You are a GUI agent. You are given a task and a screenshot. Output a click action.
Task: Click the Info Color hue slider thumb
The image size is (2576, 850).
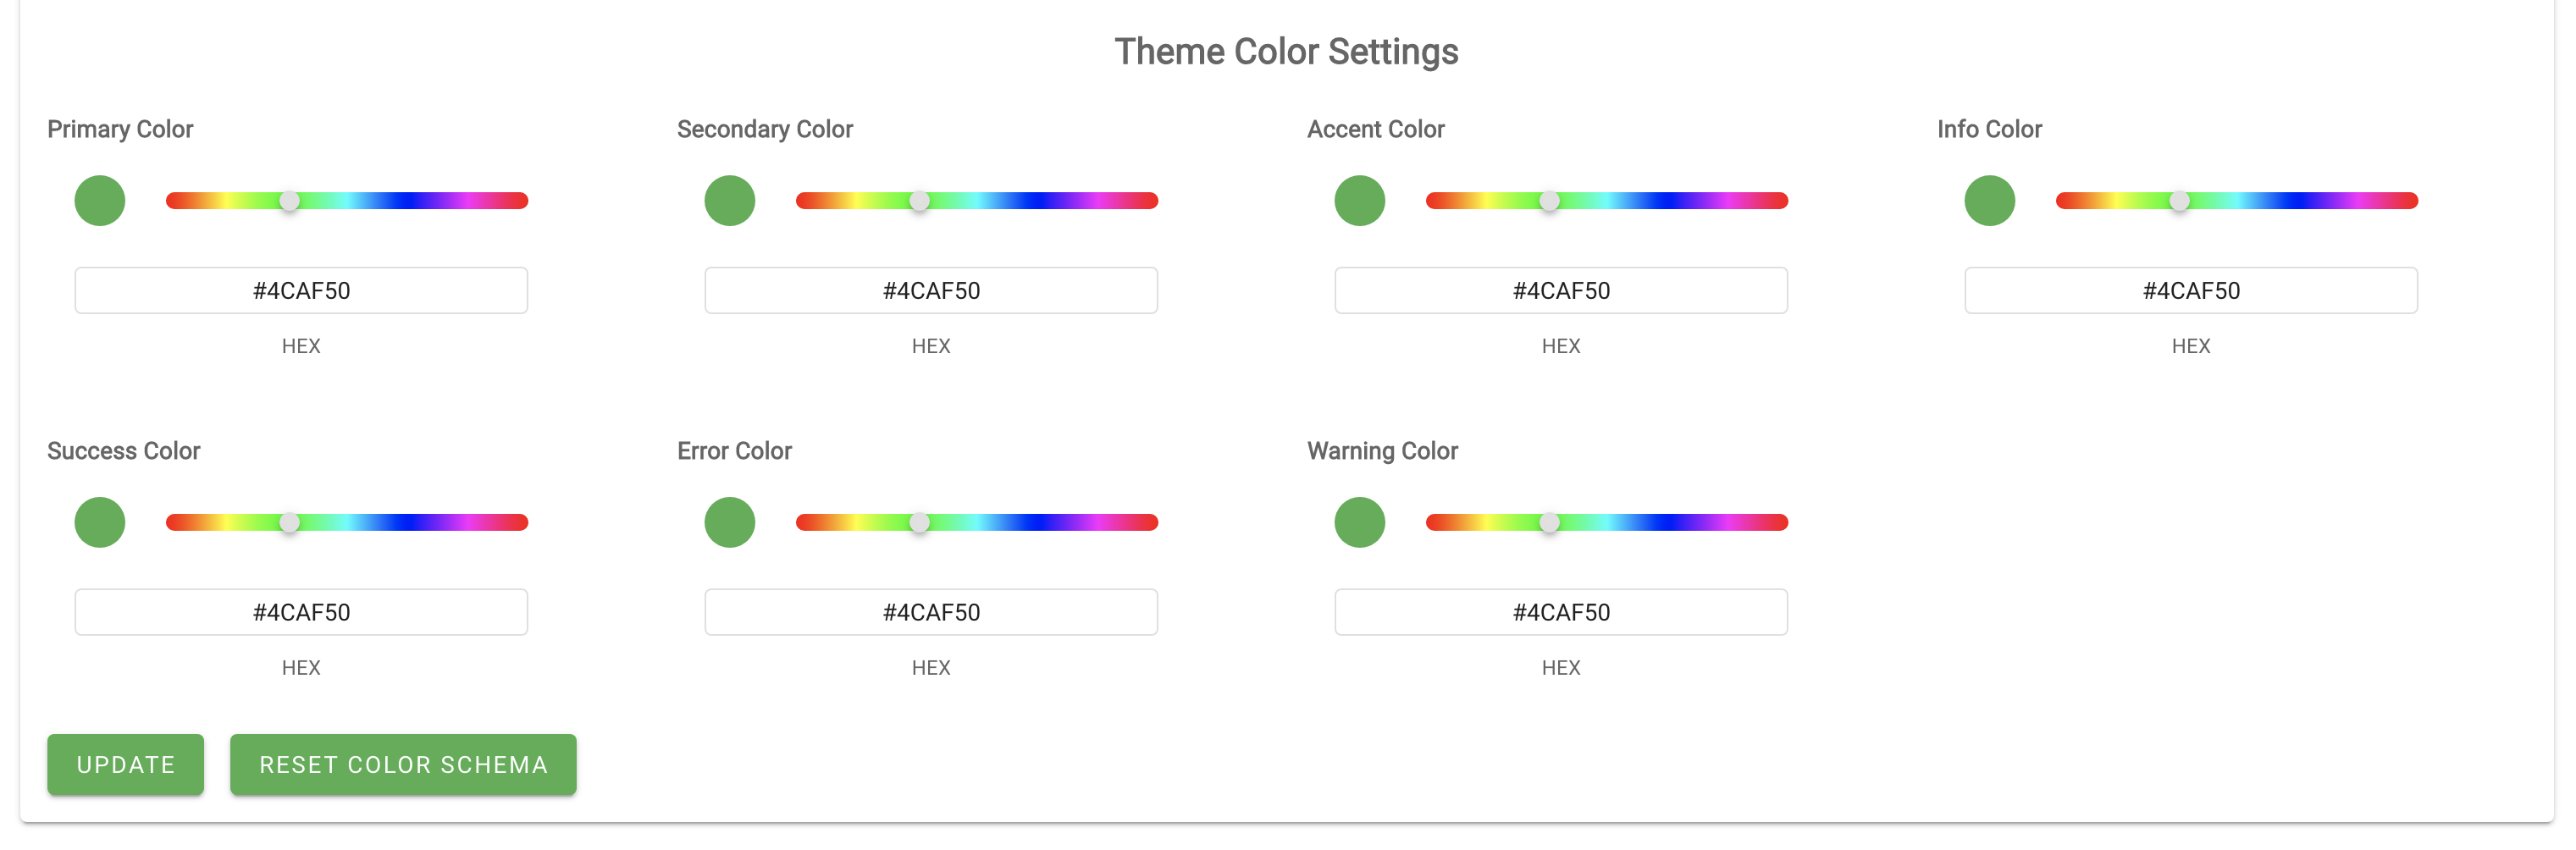coord(2179,201)
